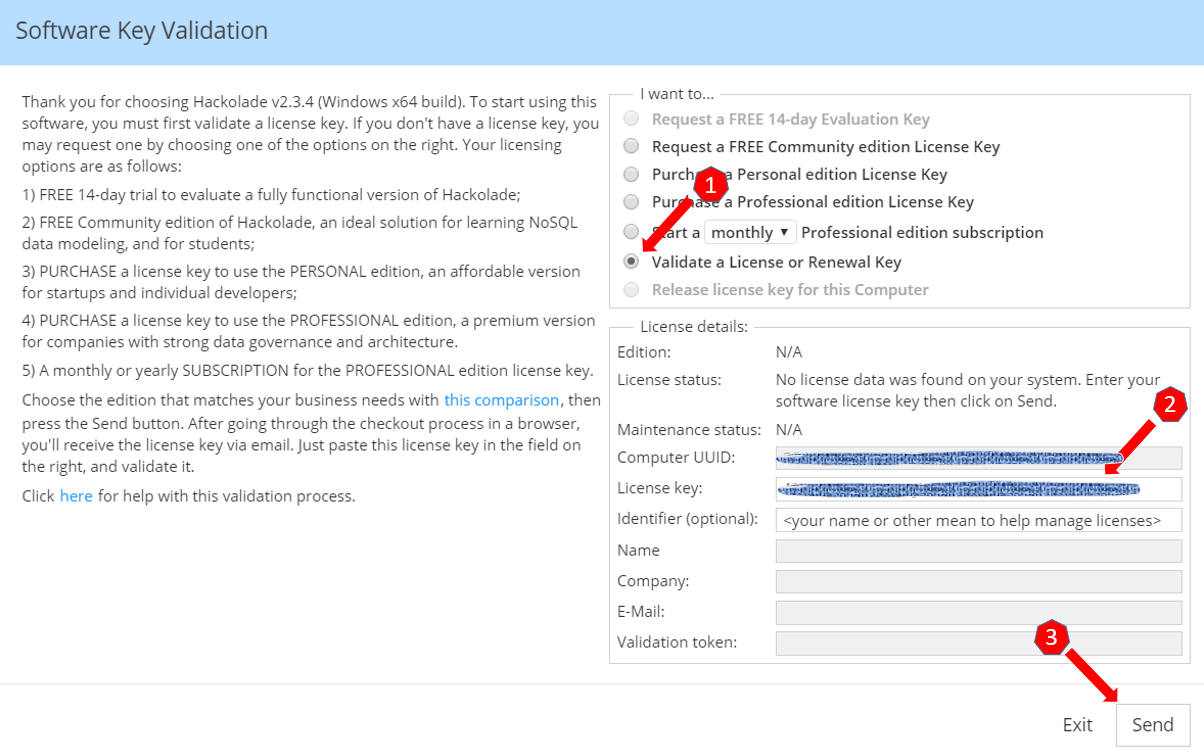This screenshot has width=1204, height=755.
Task: Select Validate a License or Renewal Key
Action: [x=631, y=262]
